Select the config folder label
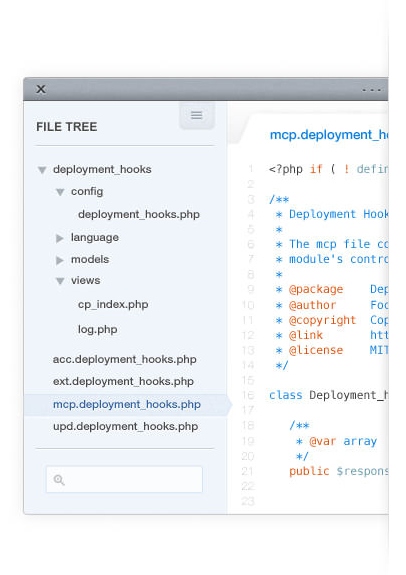The image size is (406, 575). pyautogui.click(x=87, y=191)
